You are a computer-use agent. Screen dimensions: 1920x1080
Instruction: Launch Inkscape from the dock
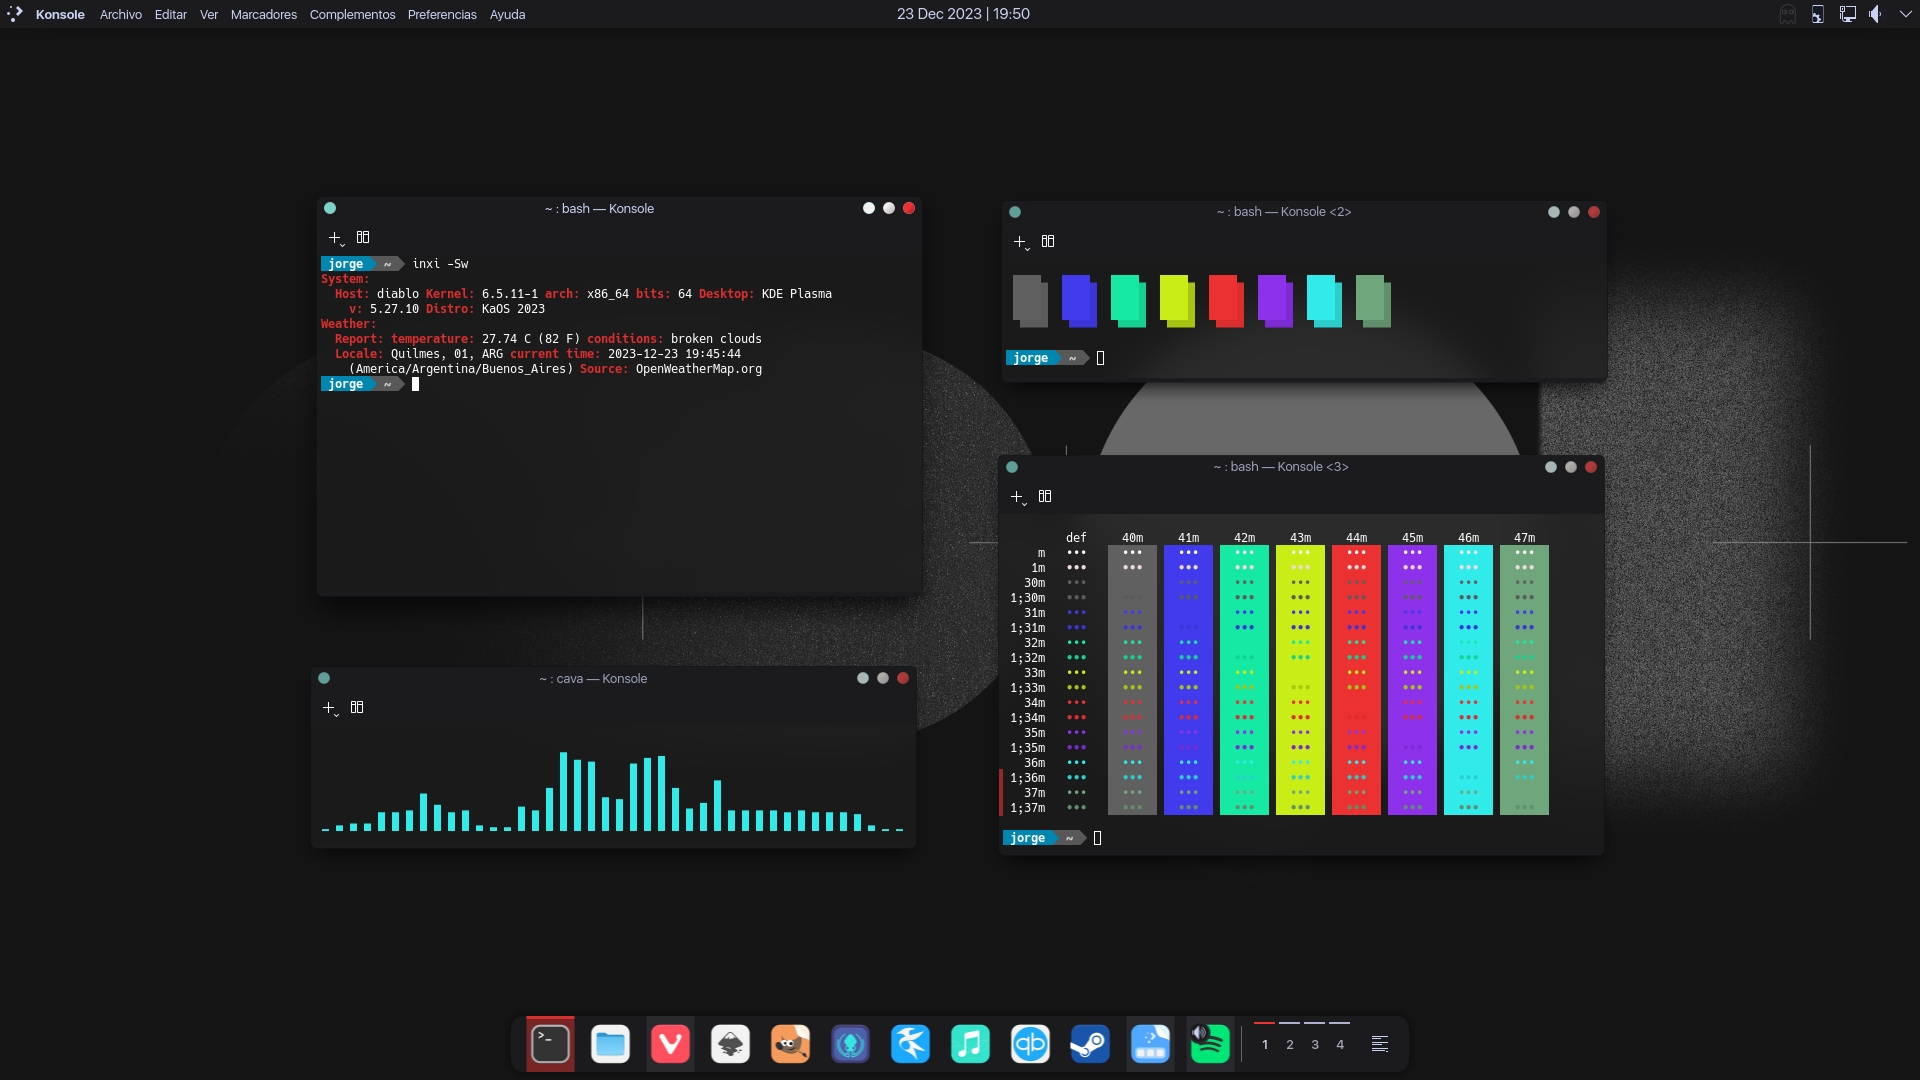[x=730, y=1043]
